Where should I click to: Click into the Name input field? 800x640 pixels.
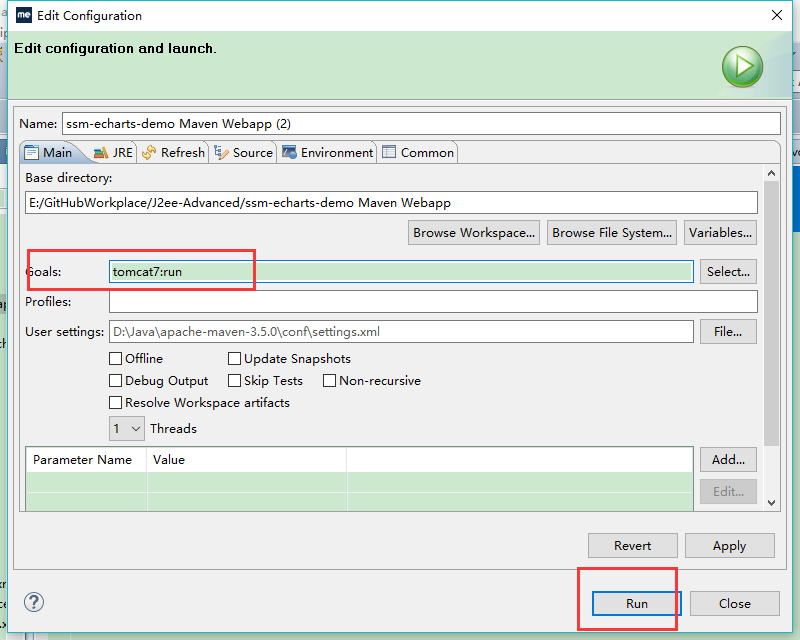click(x=421, y=124)
